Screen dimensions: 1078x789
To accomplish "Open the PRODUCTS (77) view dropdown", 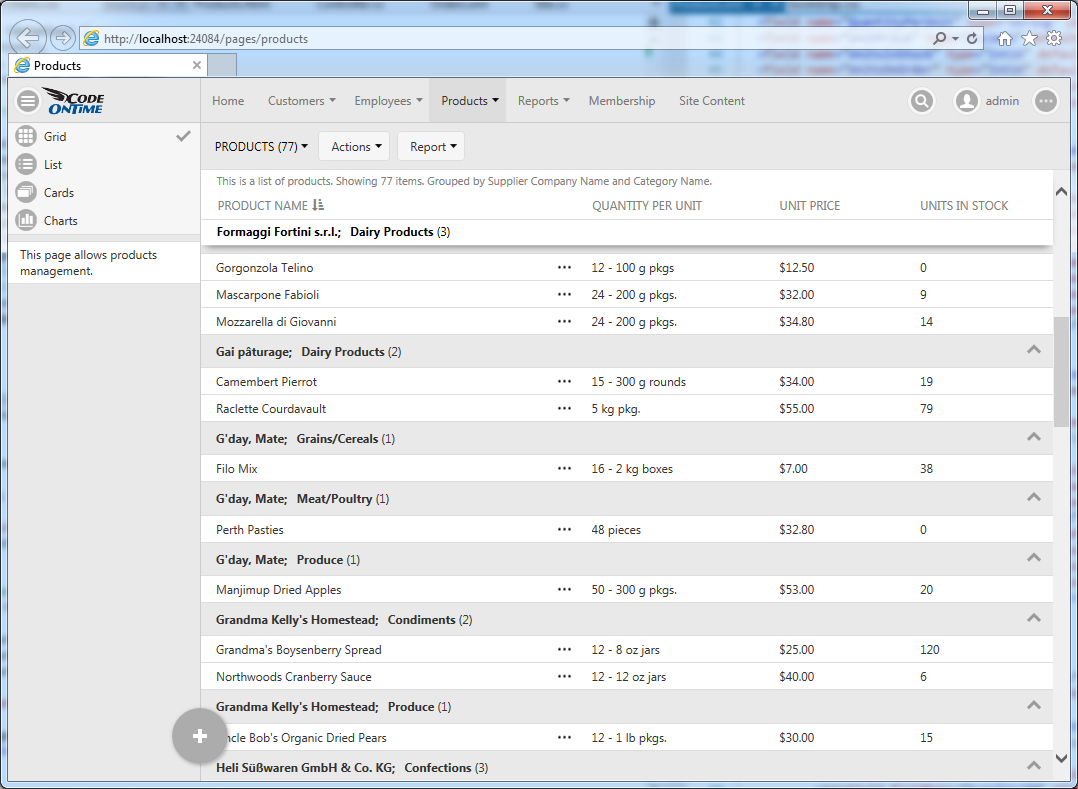I will 261,146.
